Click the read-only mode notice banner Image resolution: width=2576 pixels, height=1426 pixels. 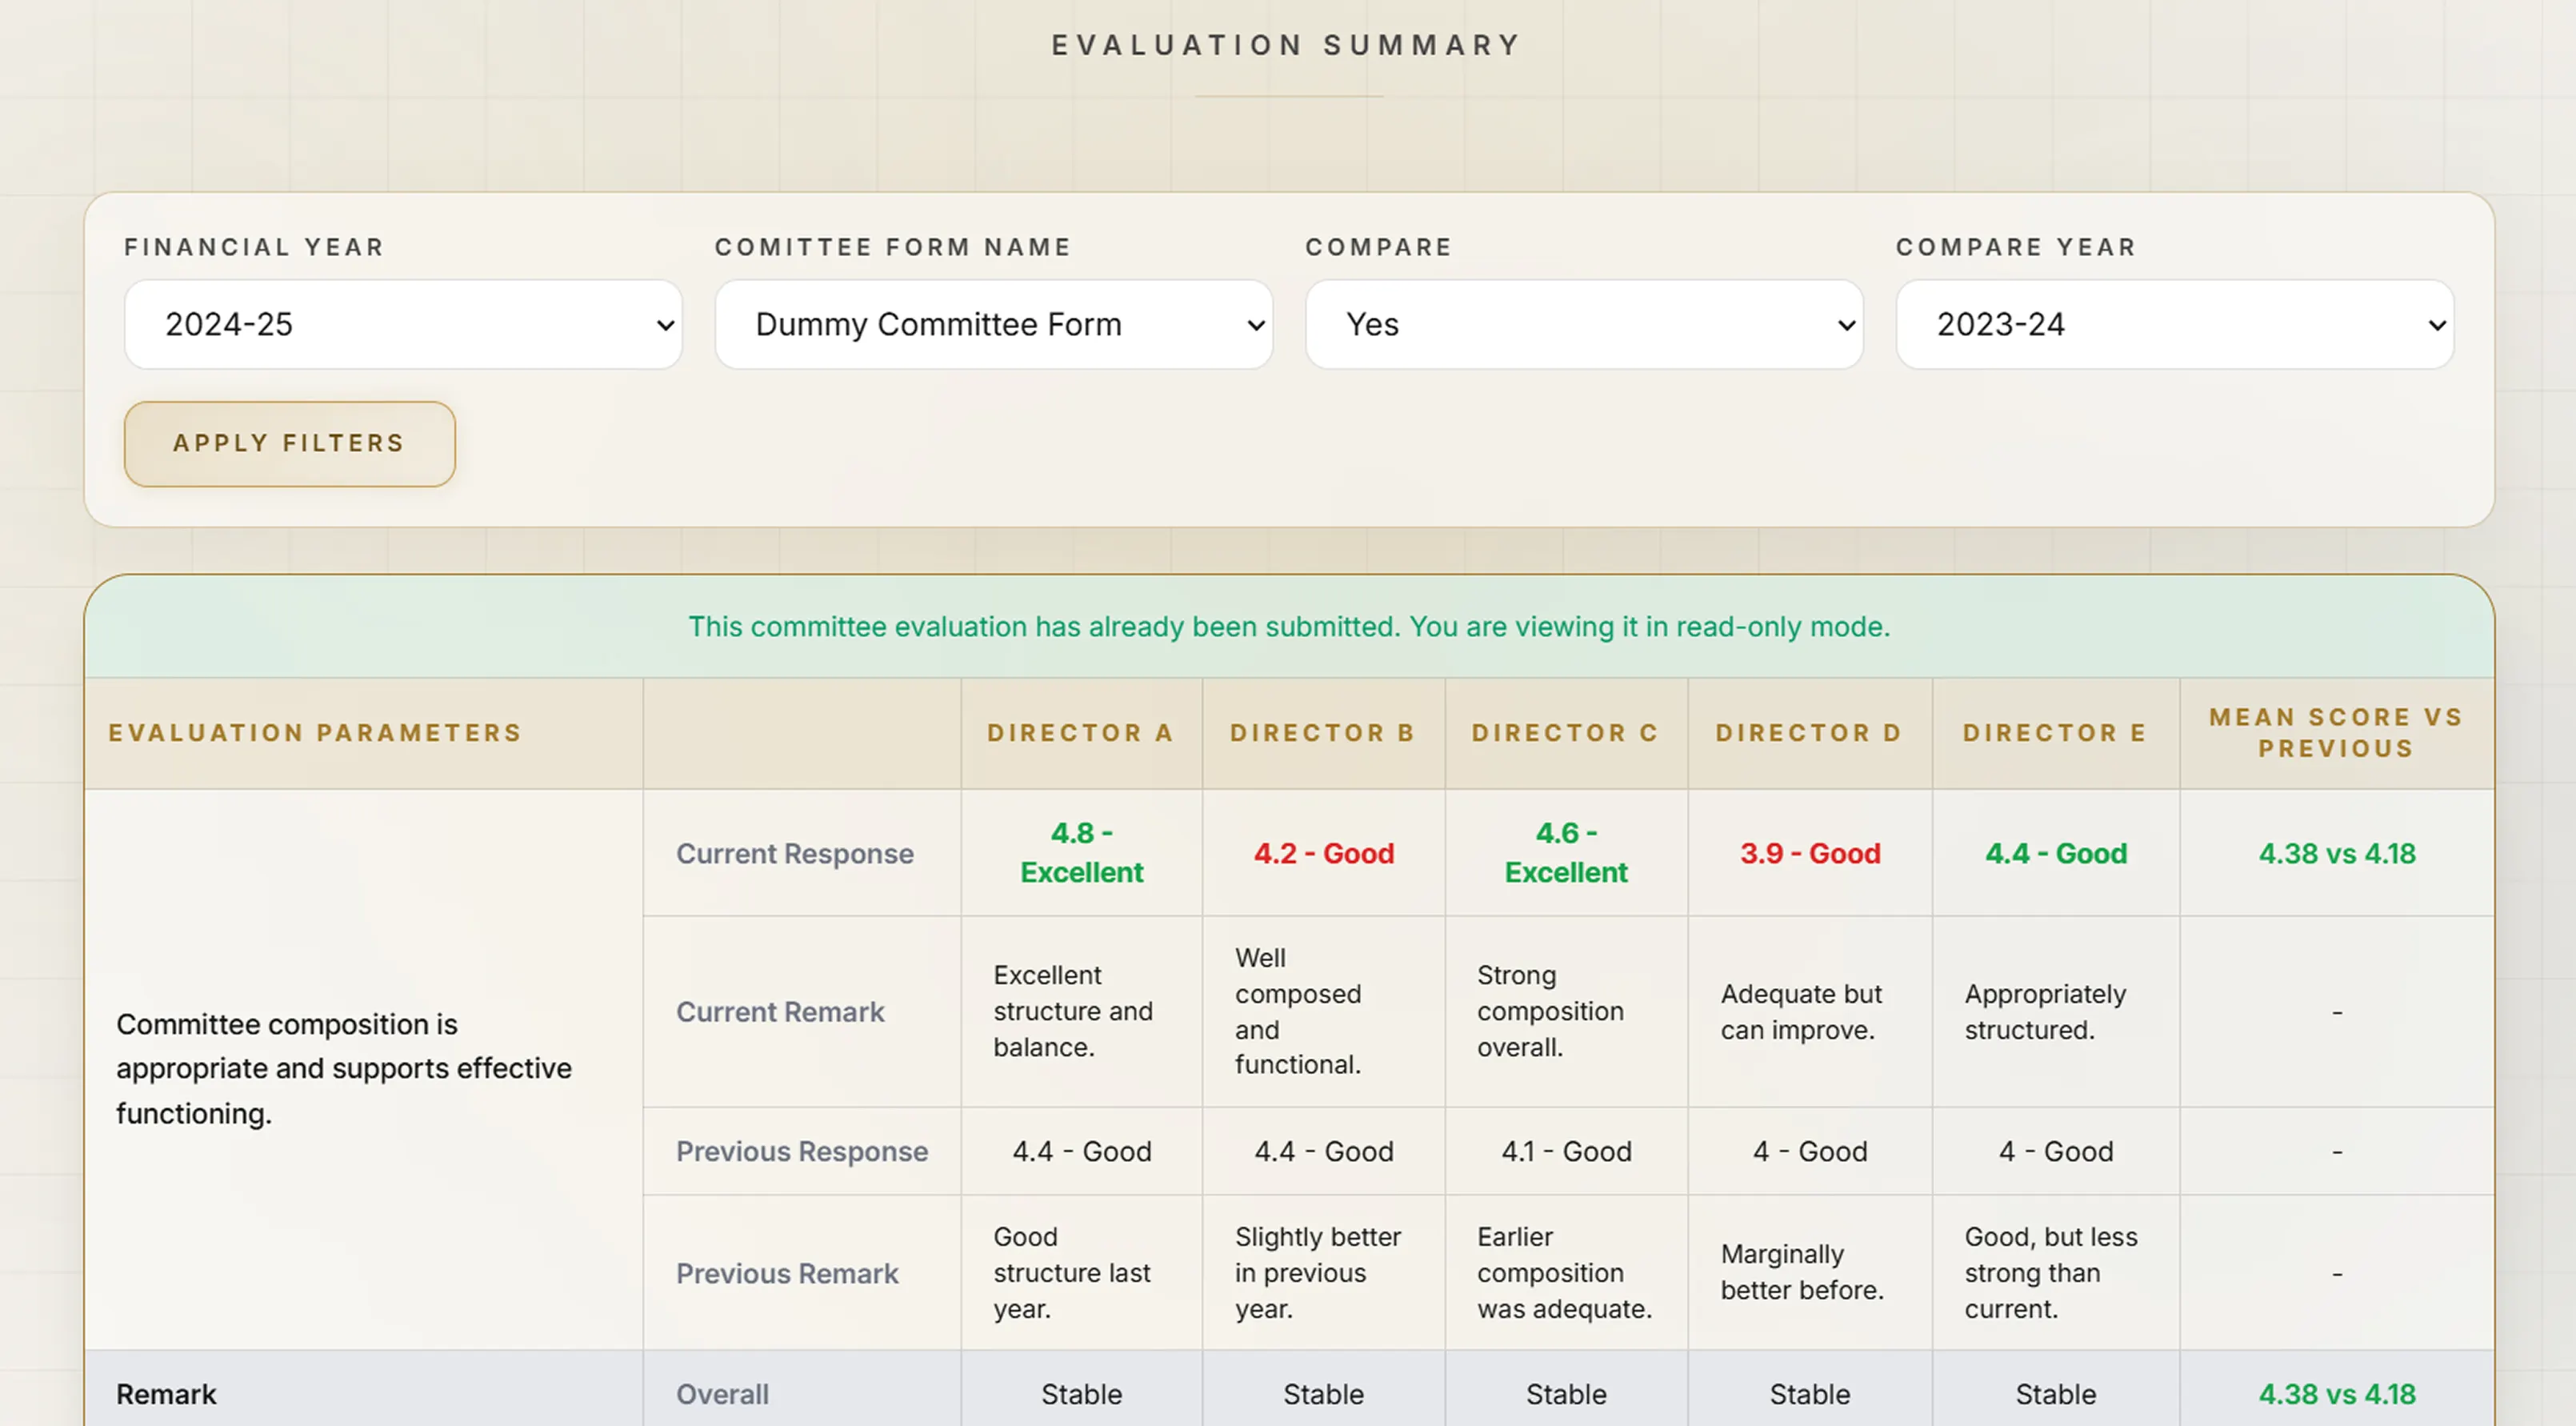click(x=1289, y=627)
